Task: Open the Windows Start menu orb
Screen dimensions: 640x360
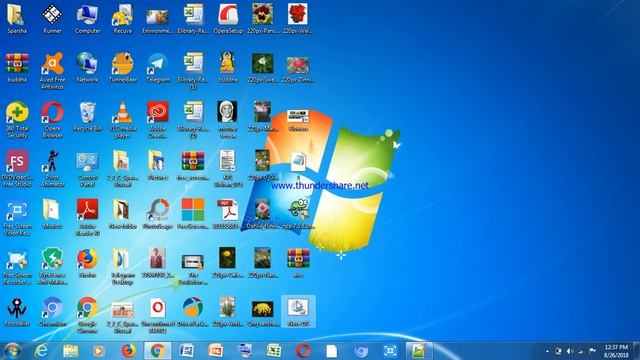Action: tap(12, 351)
